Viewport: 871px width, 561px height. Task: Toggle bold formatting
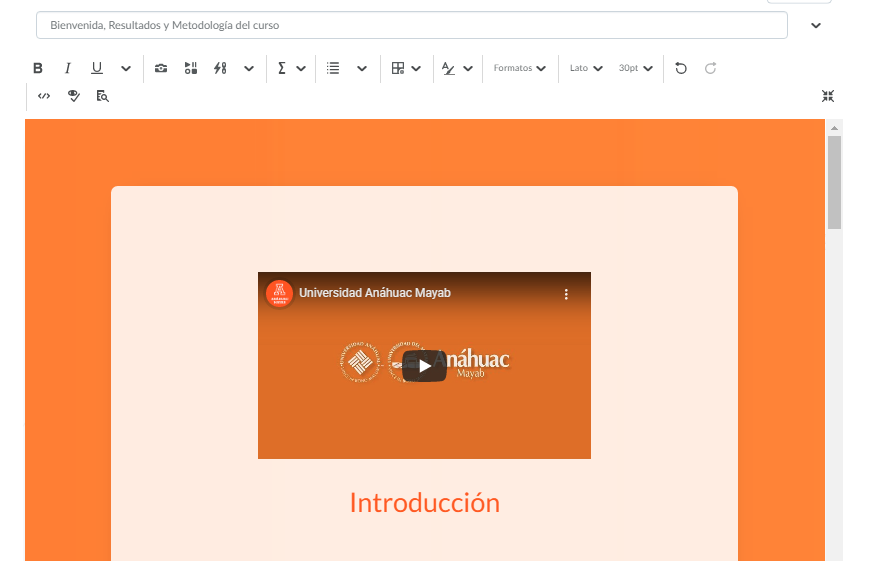(38, 68)
